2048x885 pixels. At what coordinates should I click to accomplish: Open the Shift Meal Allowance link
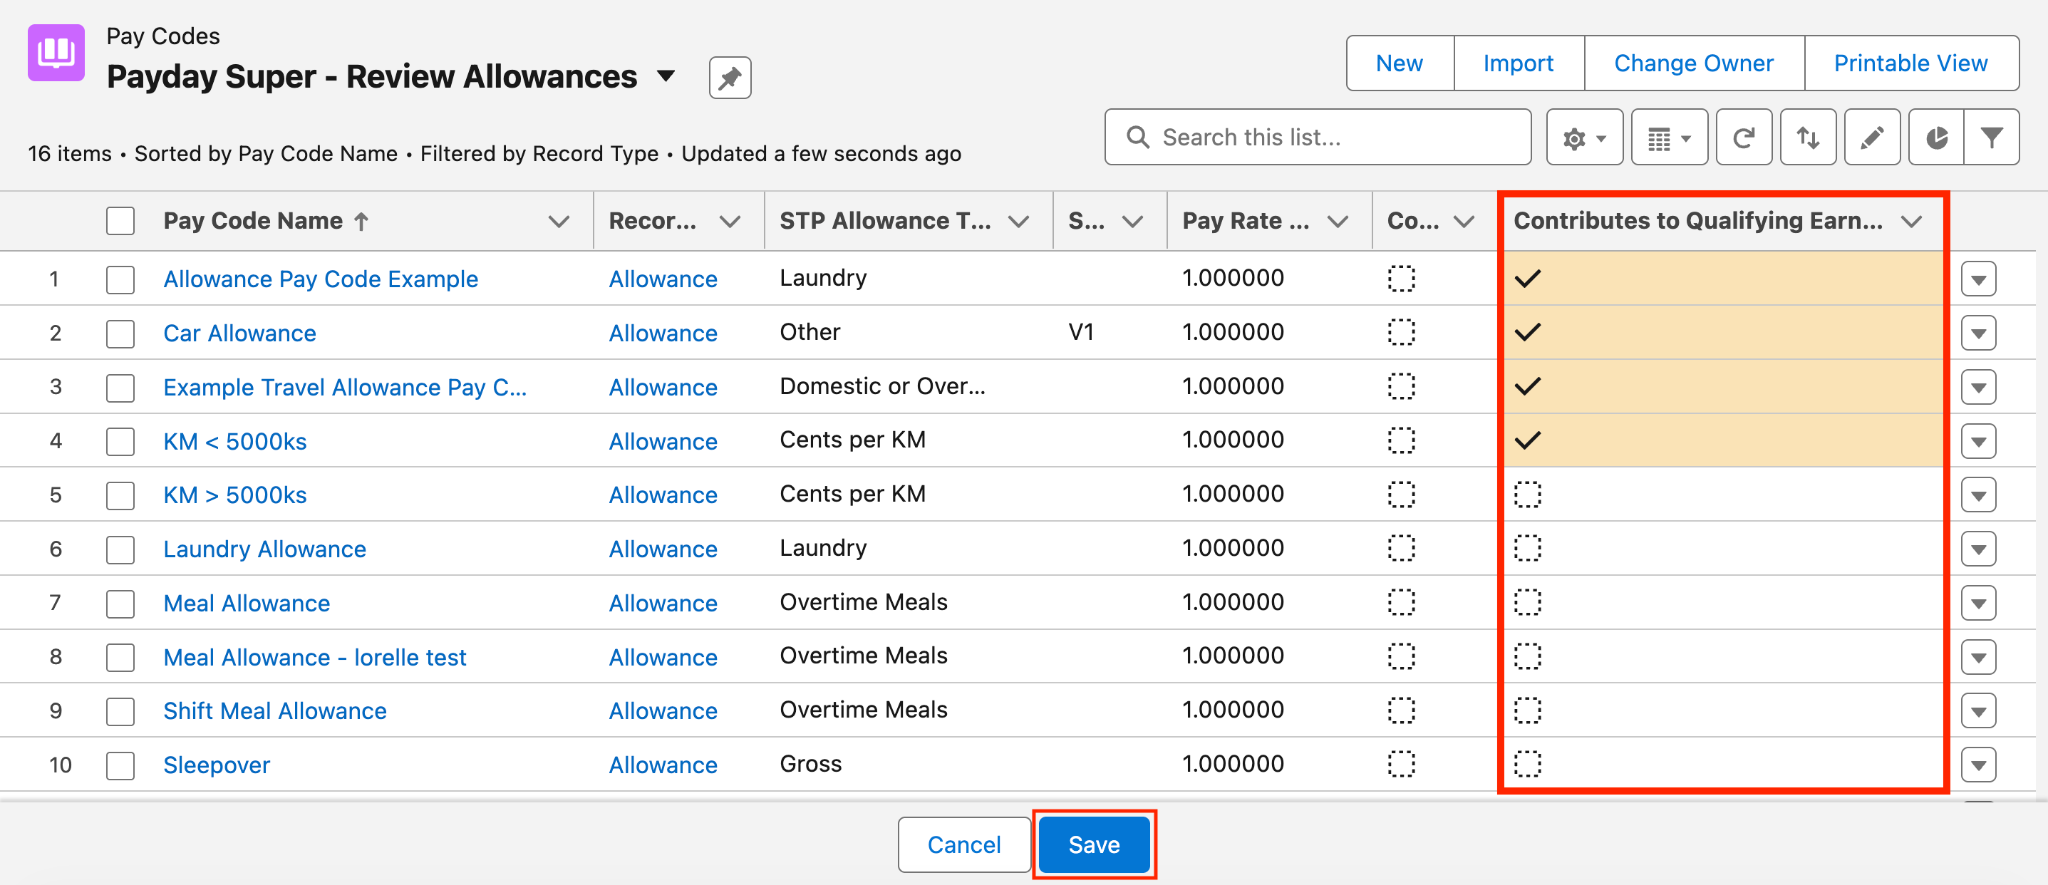275,711
